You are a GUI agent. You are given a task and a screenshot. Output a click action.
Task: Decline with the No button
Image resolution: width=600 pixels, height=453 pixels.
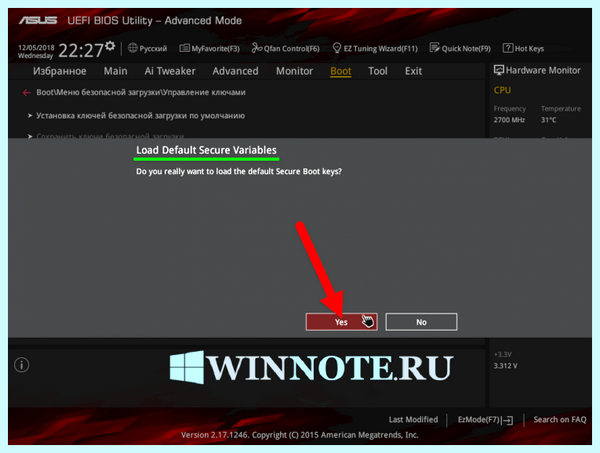421,322
